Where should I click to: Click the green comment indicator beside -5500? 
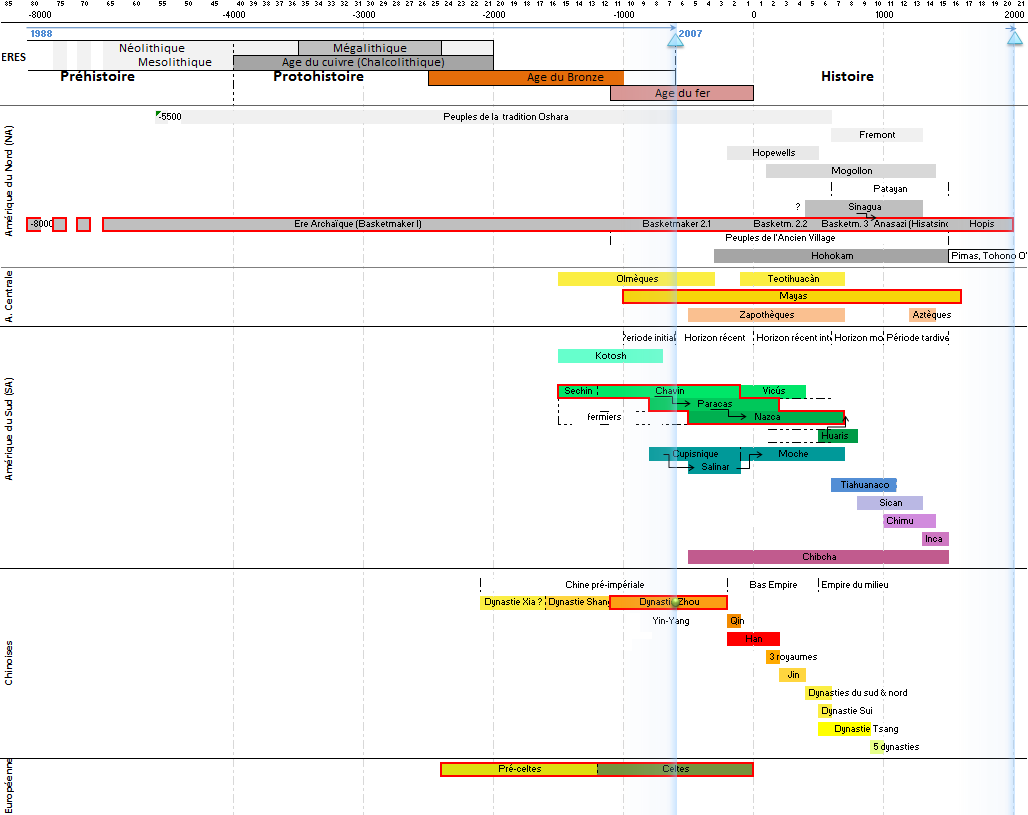tap(158, 115)
